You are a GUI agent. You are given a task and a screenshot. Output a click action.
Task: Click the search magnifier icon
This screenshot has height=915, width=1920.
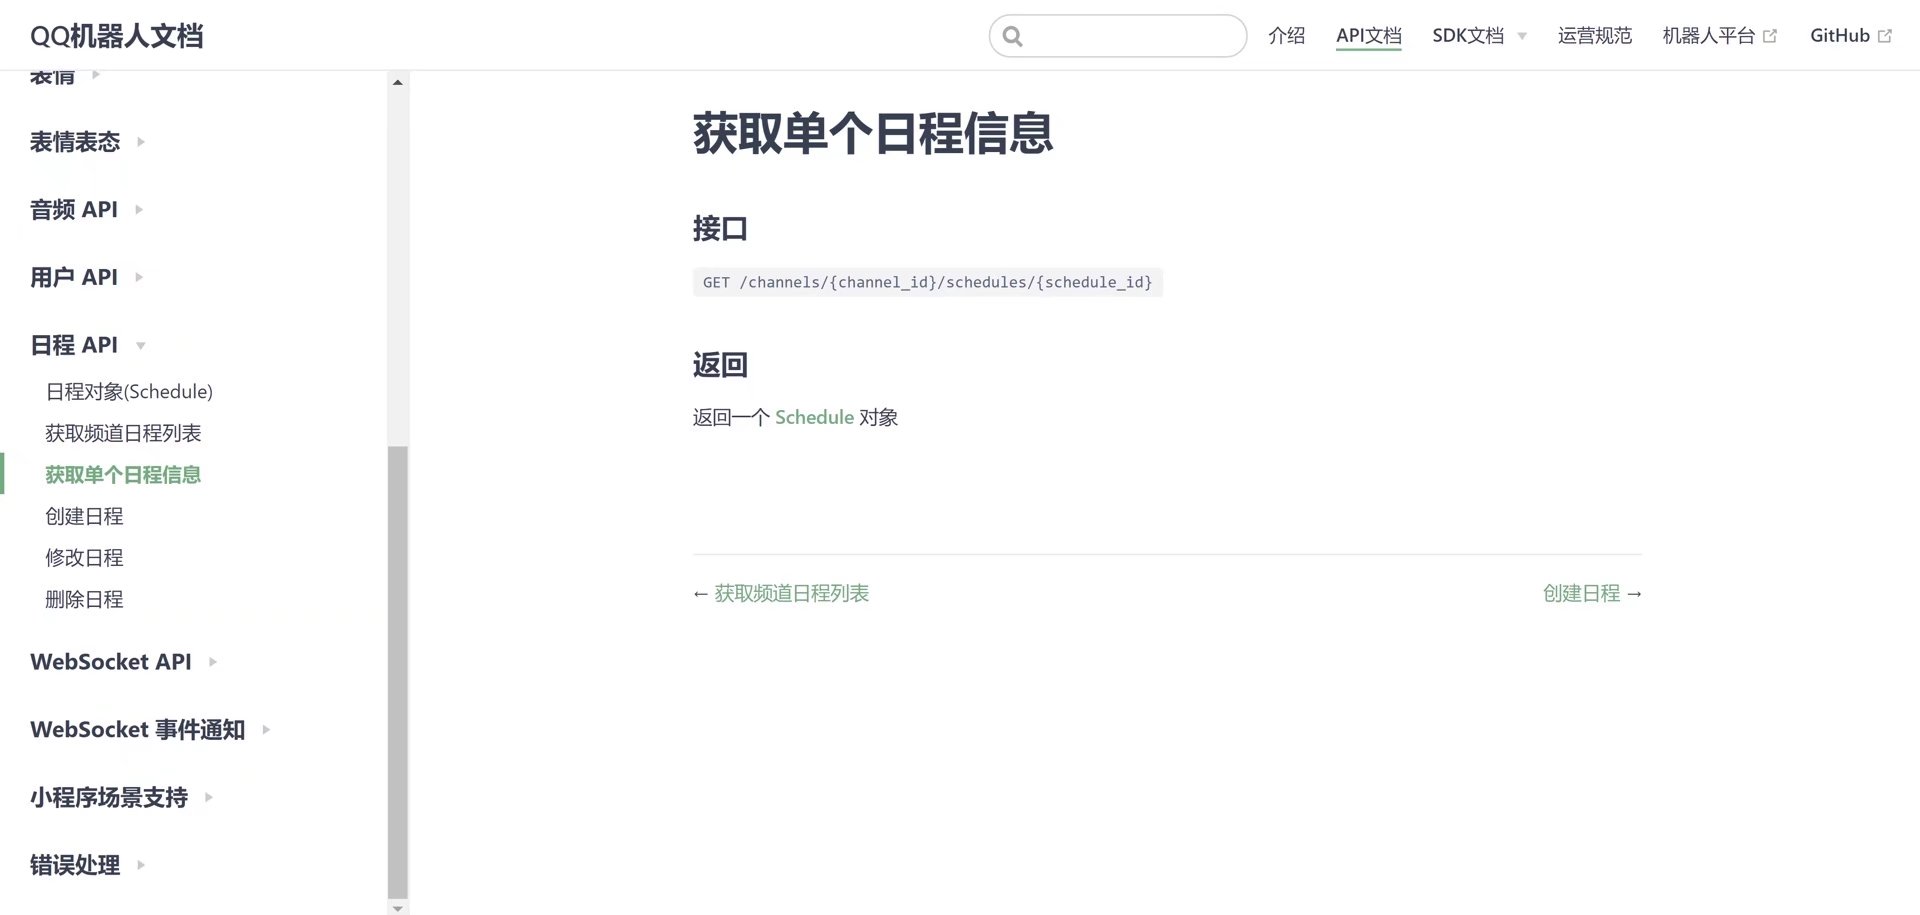pyautogui.click(x=1012, y=37)
